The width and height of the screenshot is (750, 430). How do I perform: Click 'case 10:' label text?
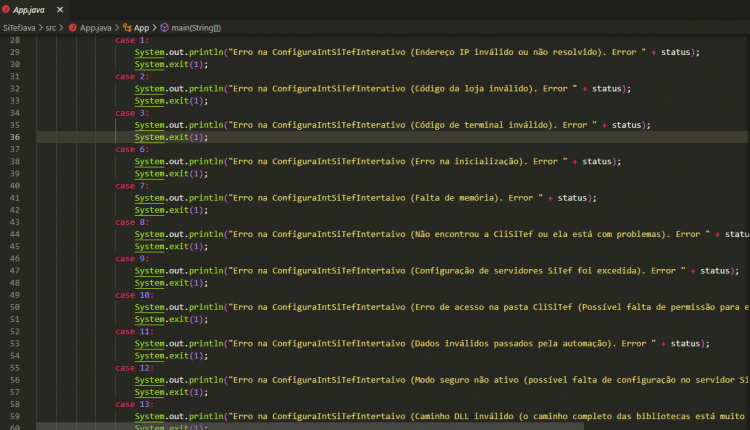pyautogui.click(x=134, y=295)
